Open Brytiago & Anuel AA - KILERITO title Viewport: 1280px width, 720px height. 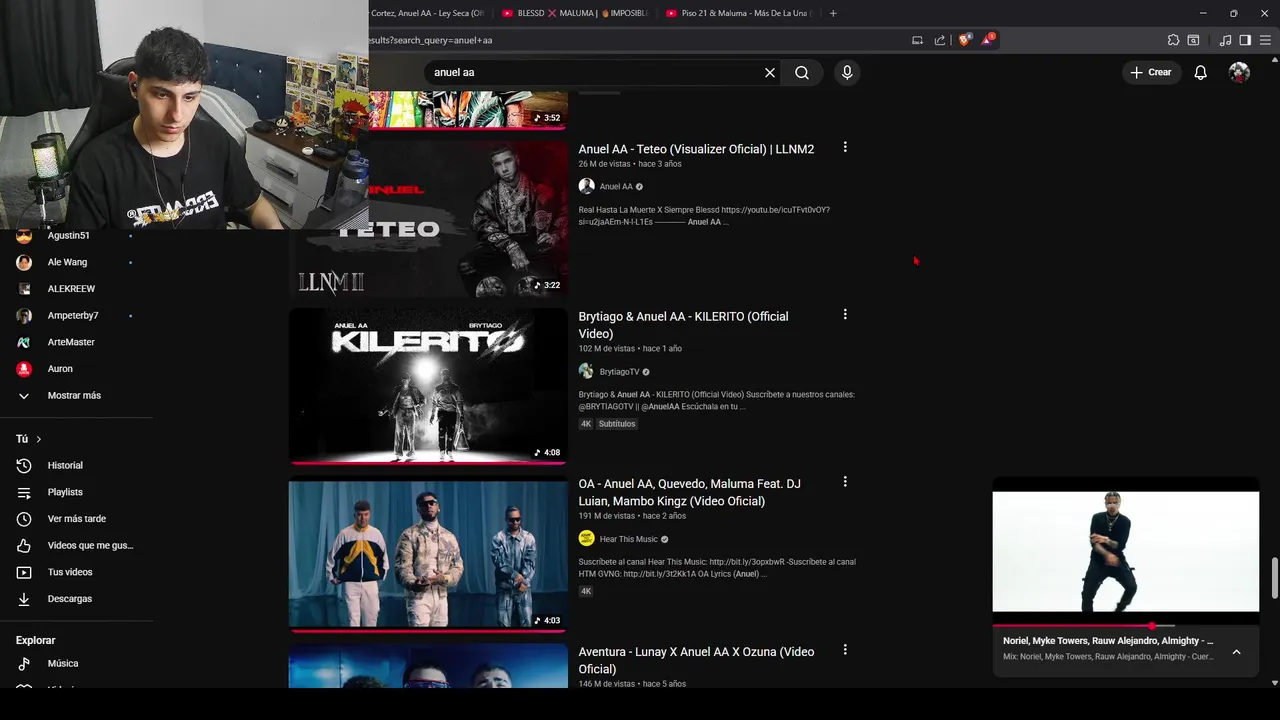click(x=683, y=325)
